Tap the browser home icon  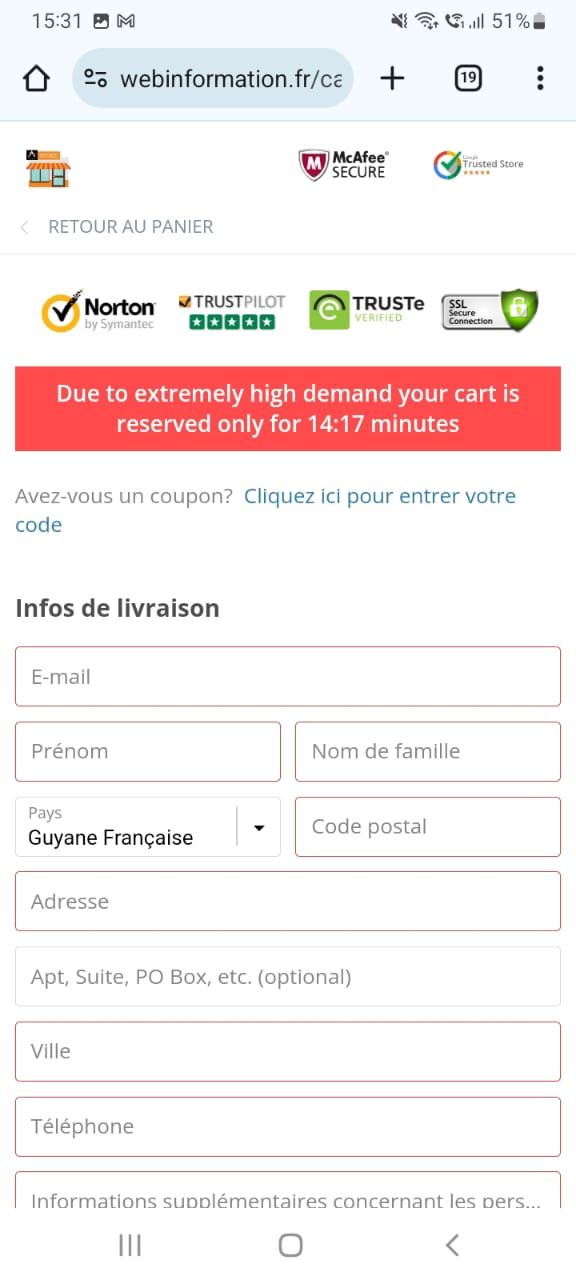[36, 78]
